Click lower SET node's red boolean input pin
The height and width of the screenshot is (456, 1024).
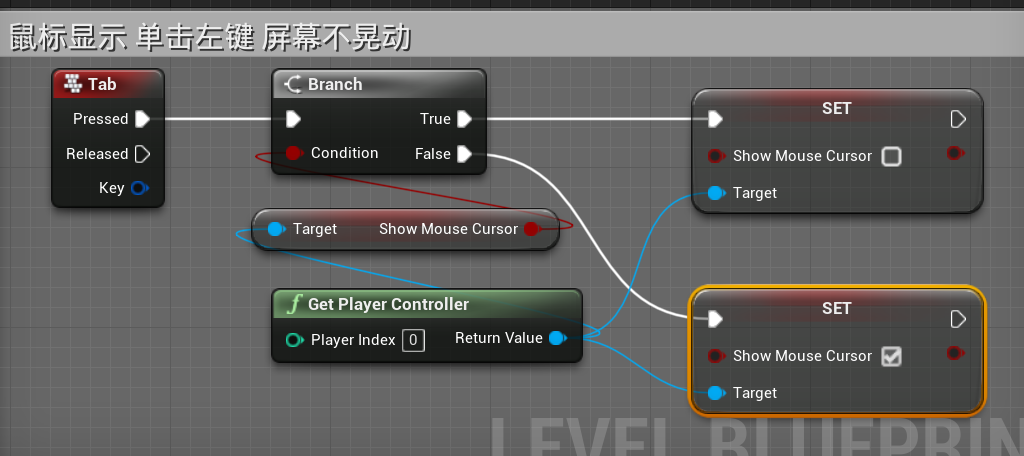(x=716, y=355)
